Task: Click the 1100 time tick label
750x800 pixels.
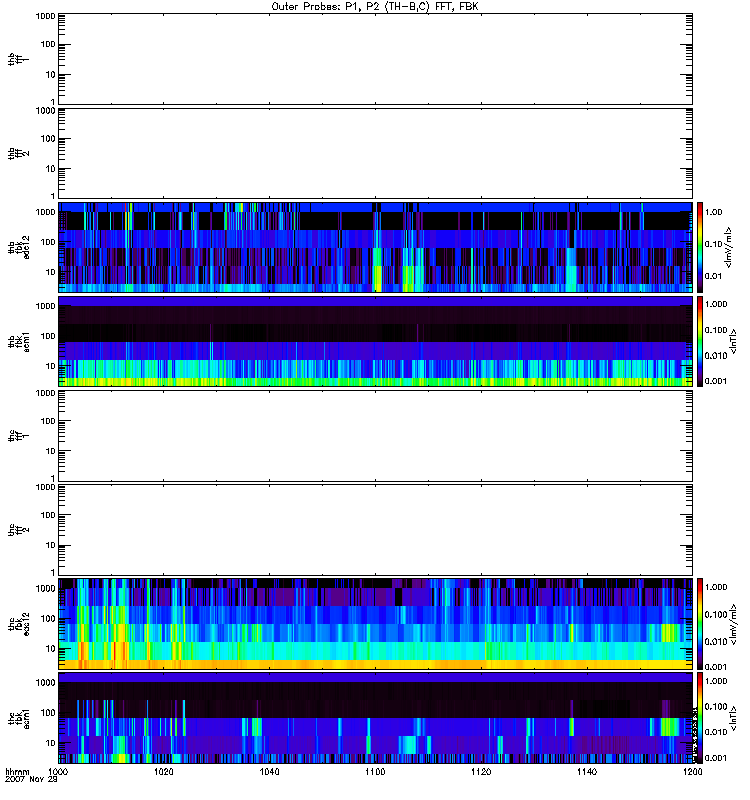Action: coord(375,773)
